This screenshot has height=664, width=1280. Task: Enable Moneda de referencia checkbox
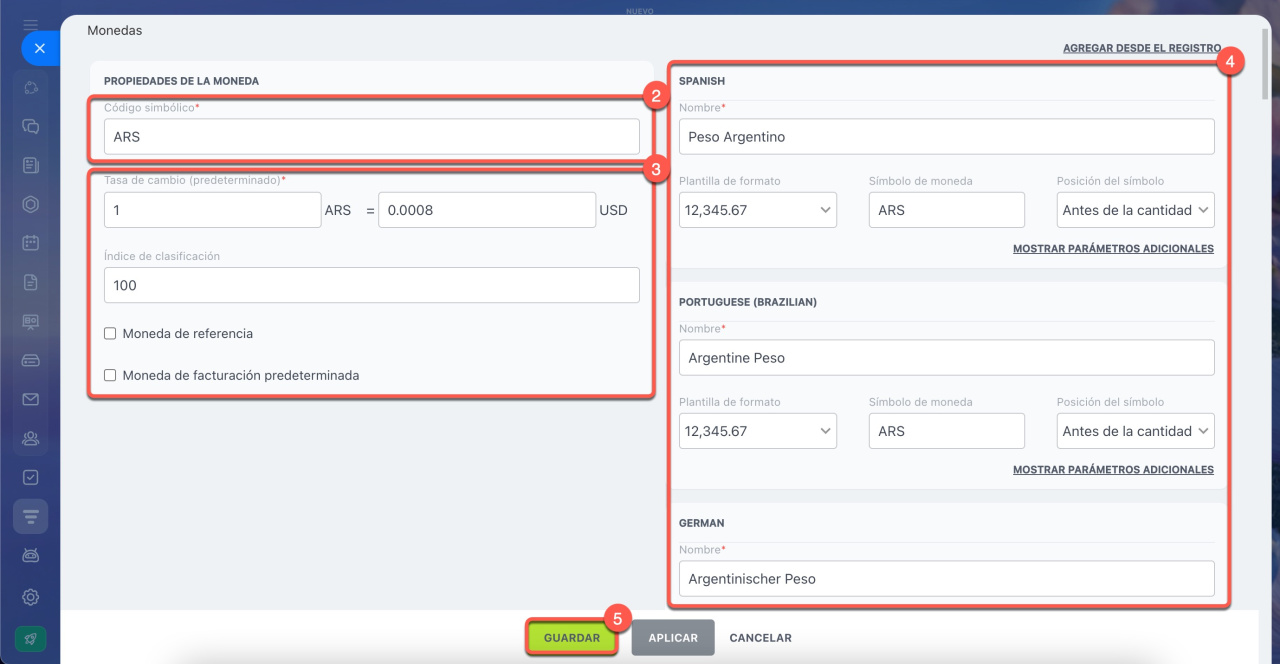[110, 334]
